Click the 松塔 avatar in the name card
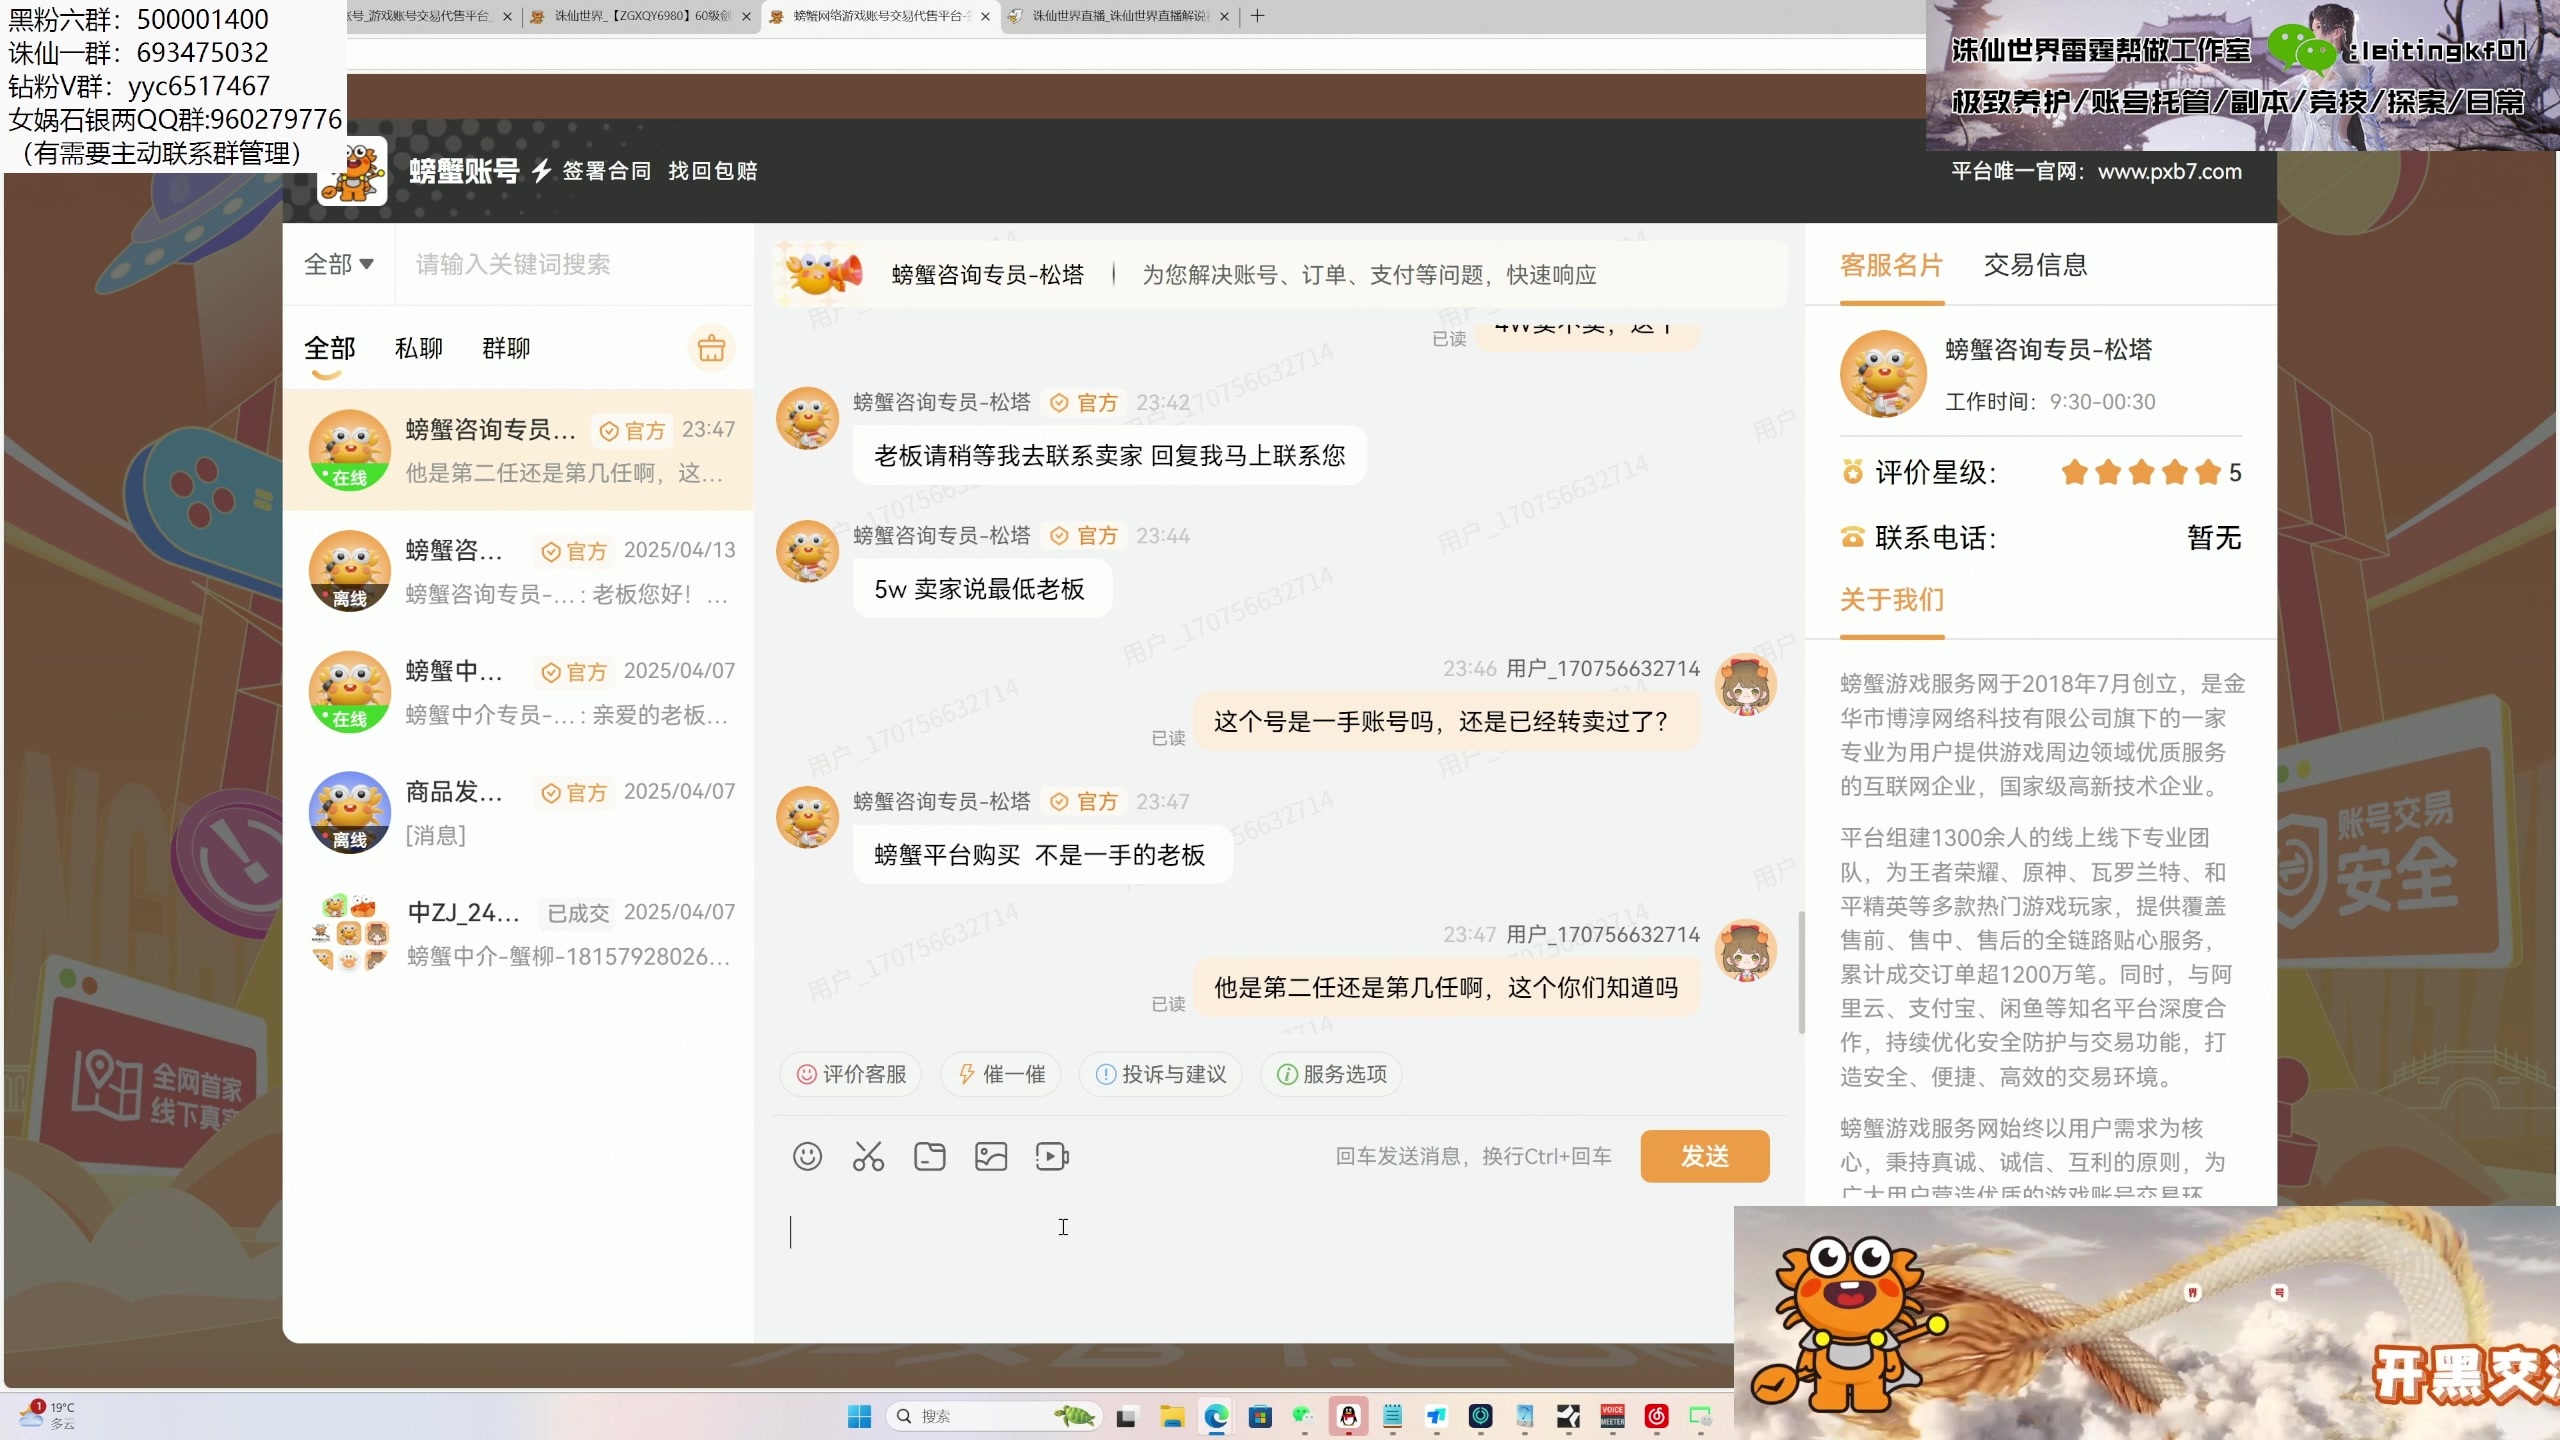Screen dimensions: 2560x1440 (1883, 374)
